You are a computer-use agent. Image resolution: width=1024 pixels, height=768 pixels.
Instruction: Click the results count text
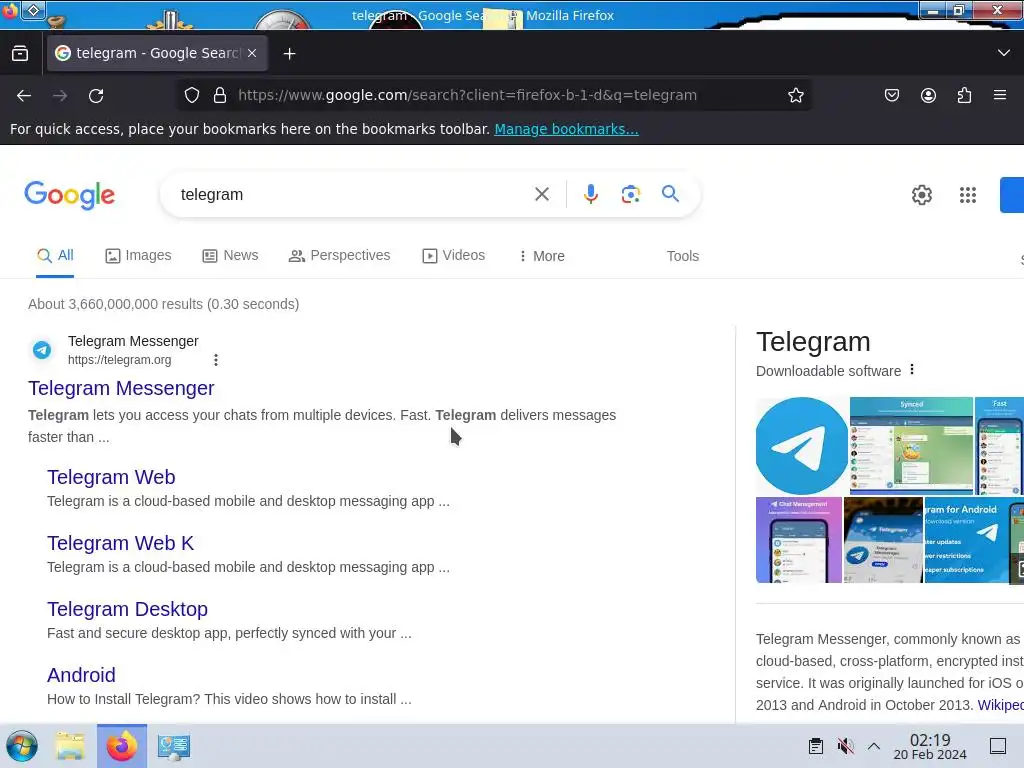pos(163,304)
